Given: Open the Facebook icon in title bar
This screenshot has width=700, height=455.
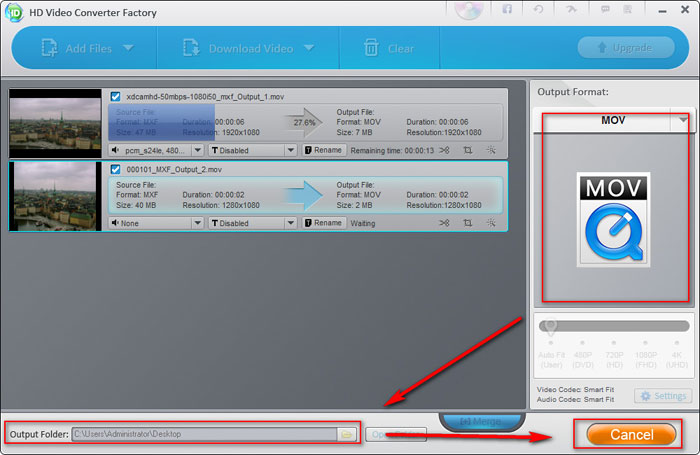Looking at the screenshot, I should (x=507, y=9).
